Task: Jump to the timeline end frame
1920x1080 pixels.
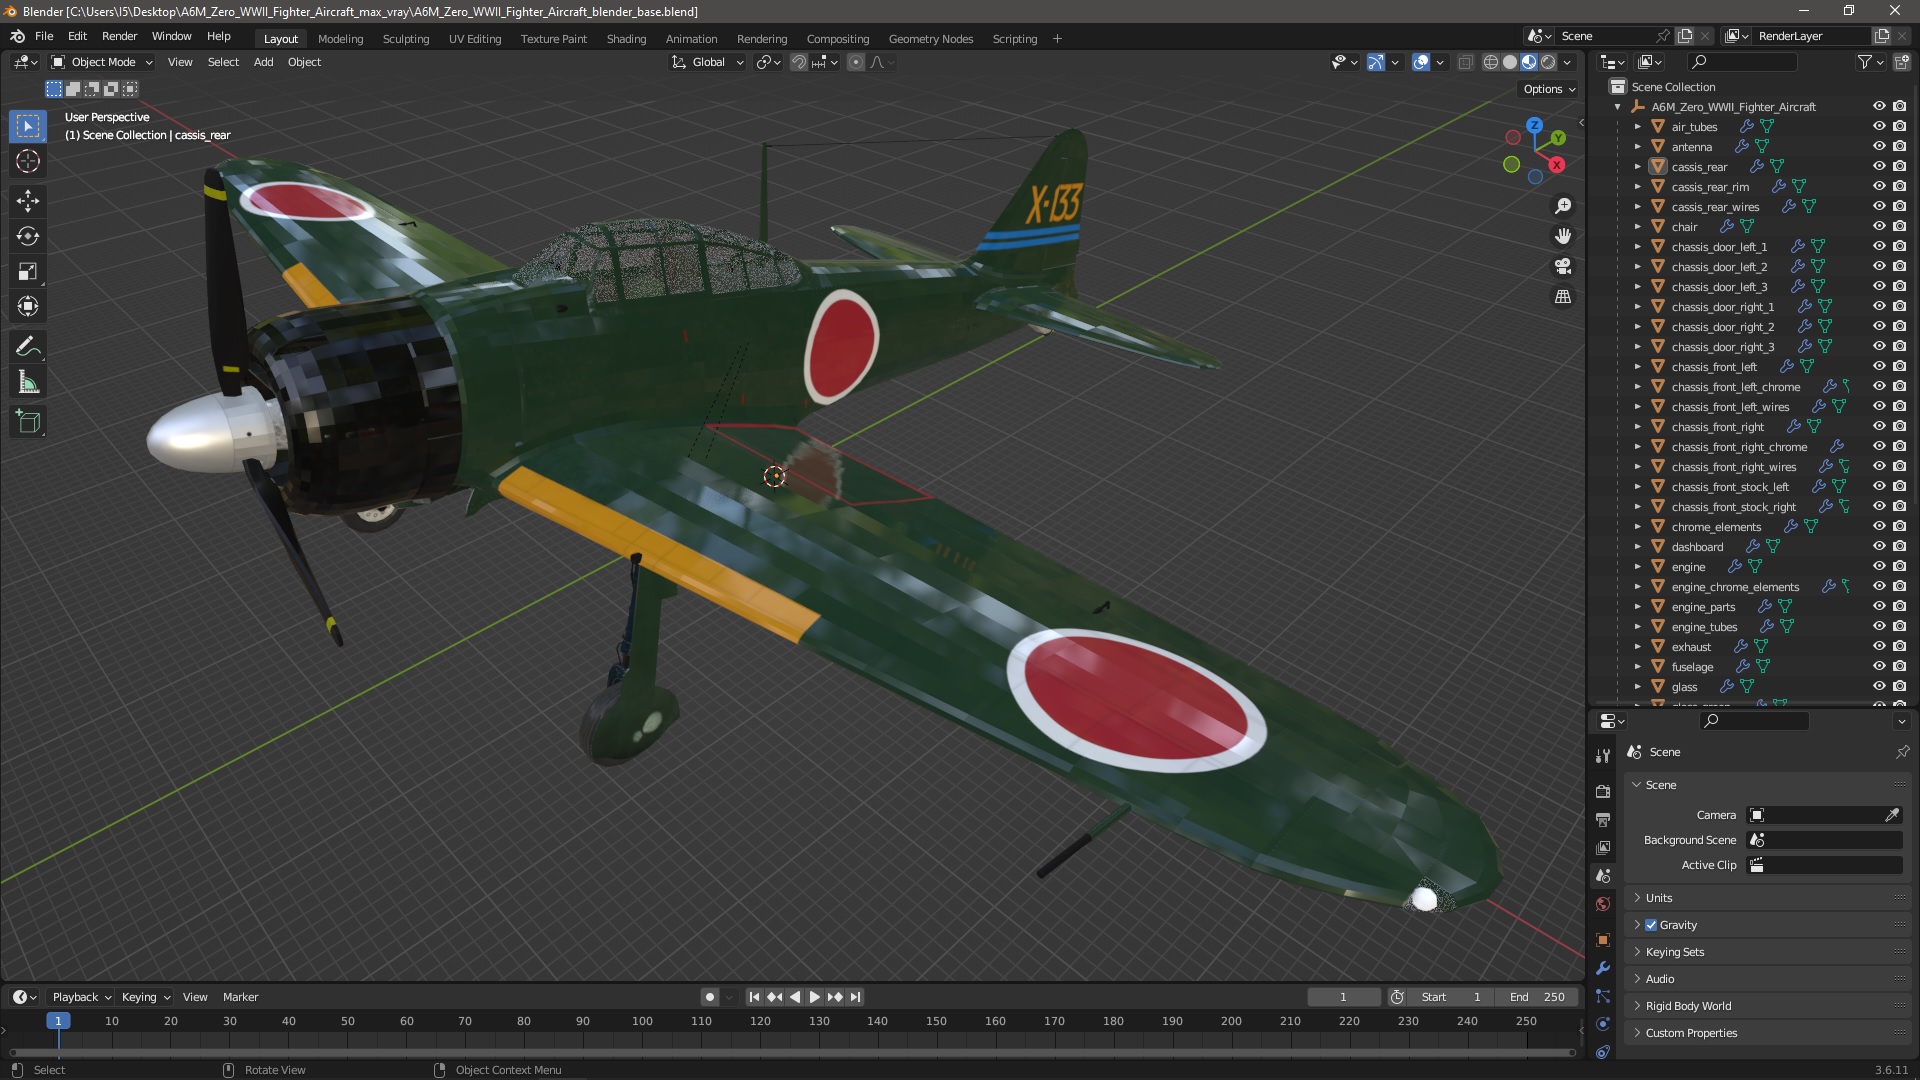Action: pyautogui.click(x=855, y=997)
